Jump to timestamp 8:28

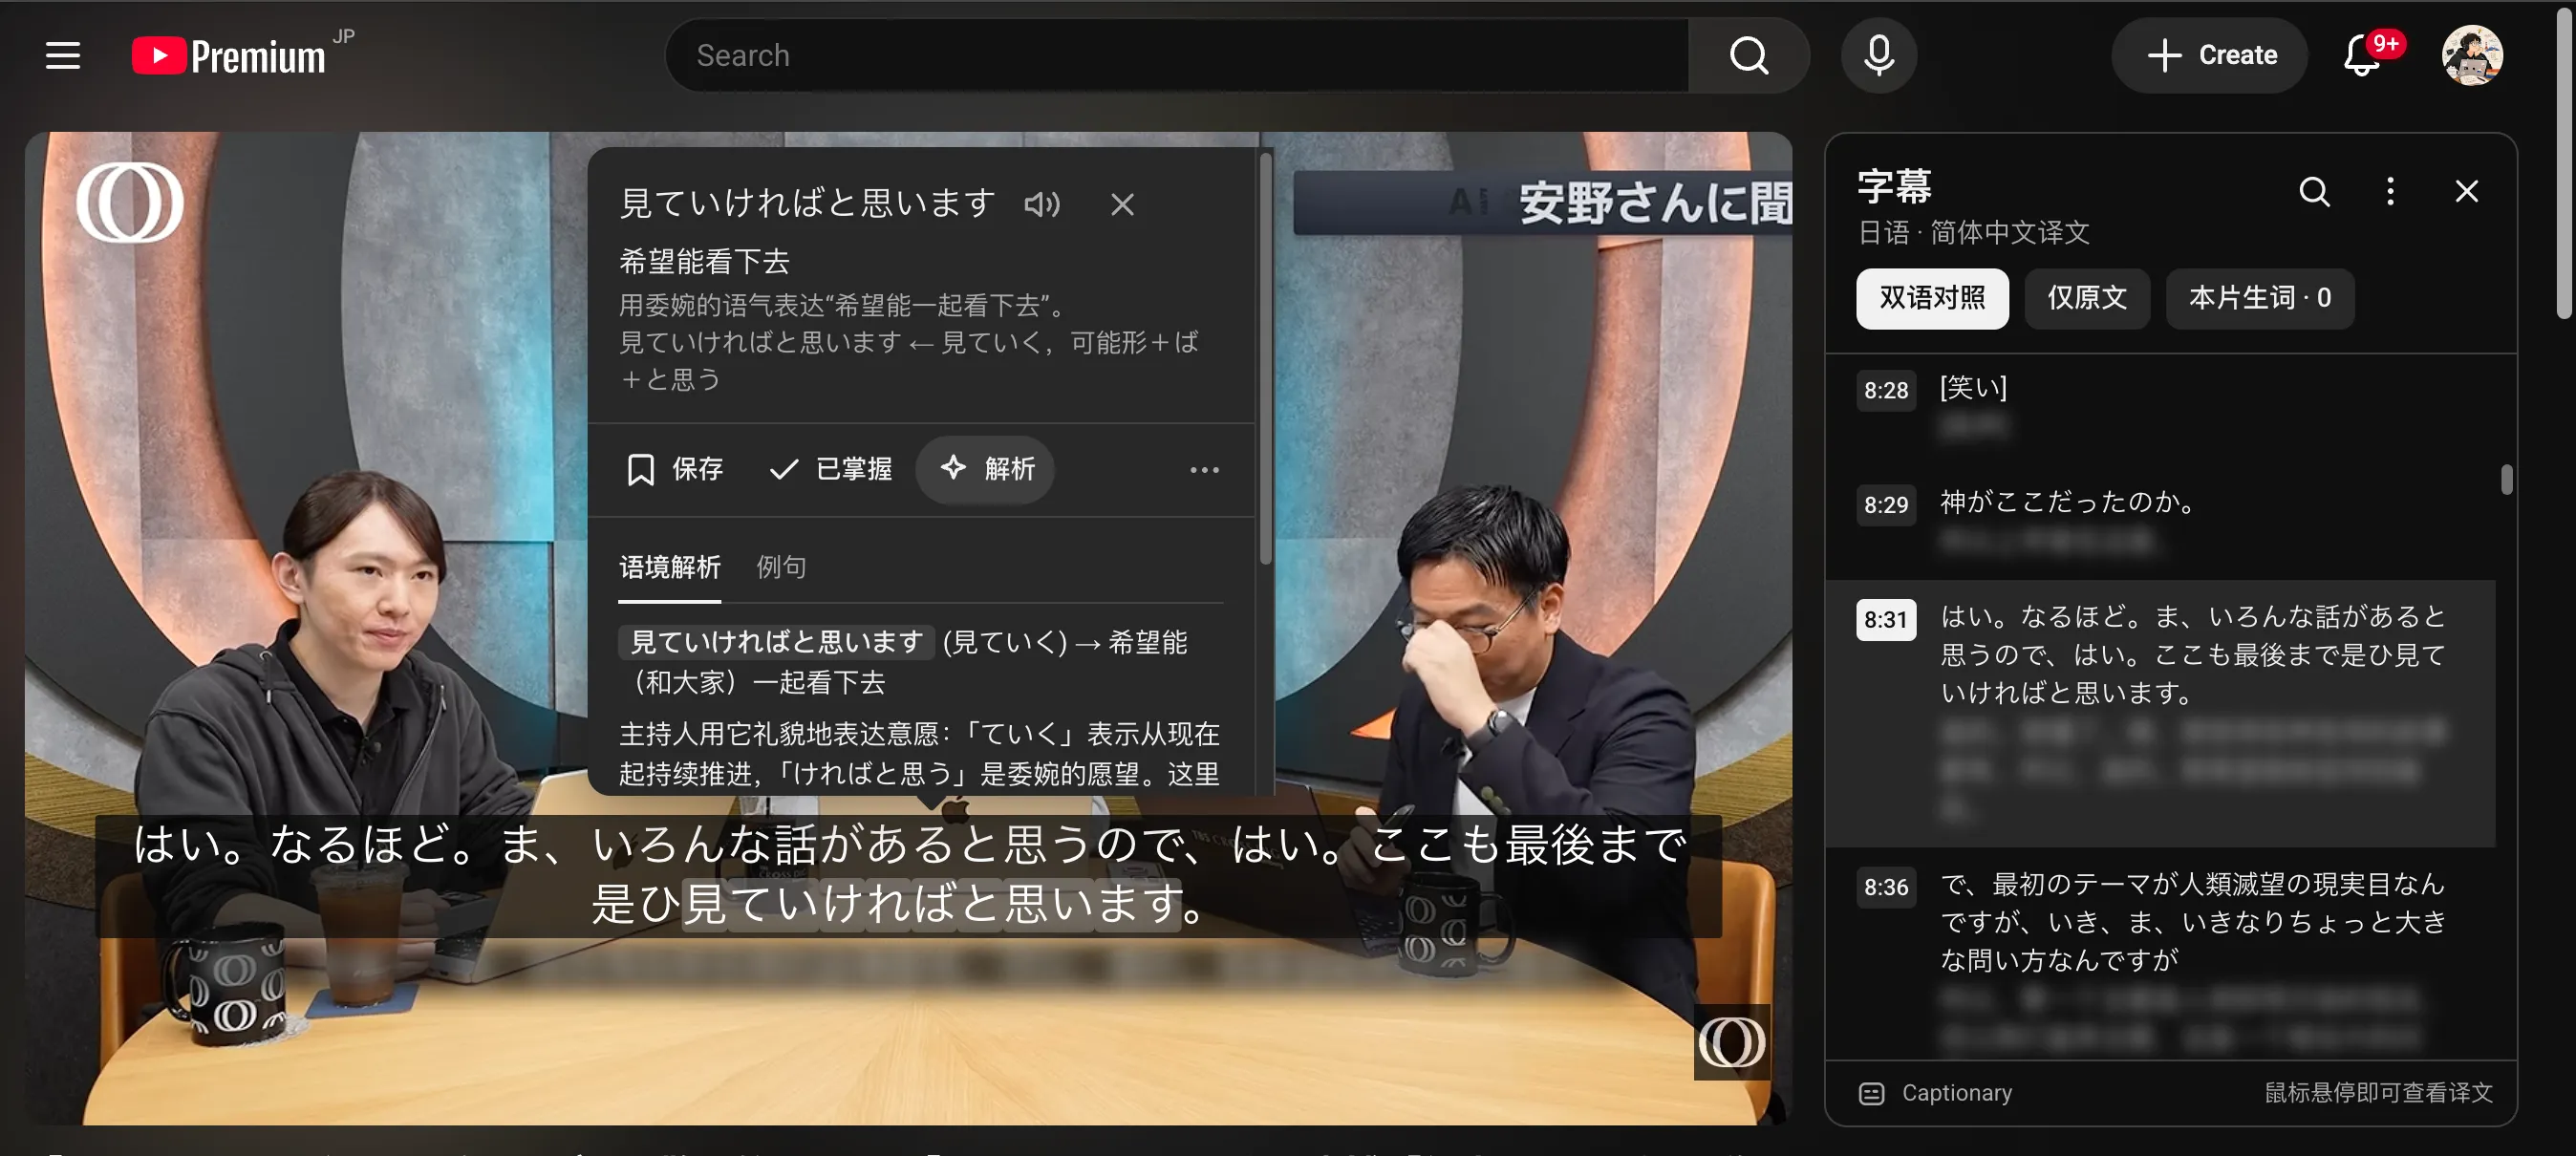pyautogui.click(x=1886, y=390)
